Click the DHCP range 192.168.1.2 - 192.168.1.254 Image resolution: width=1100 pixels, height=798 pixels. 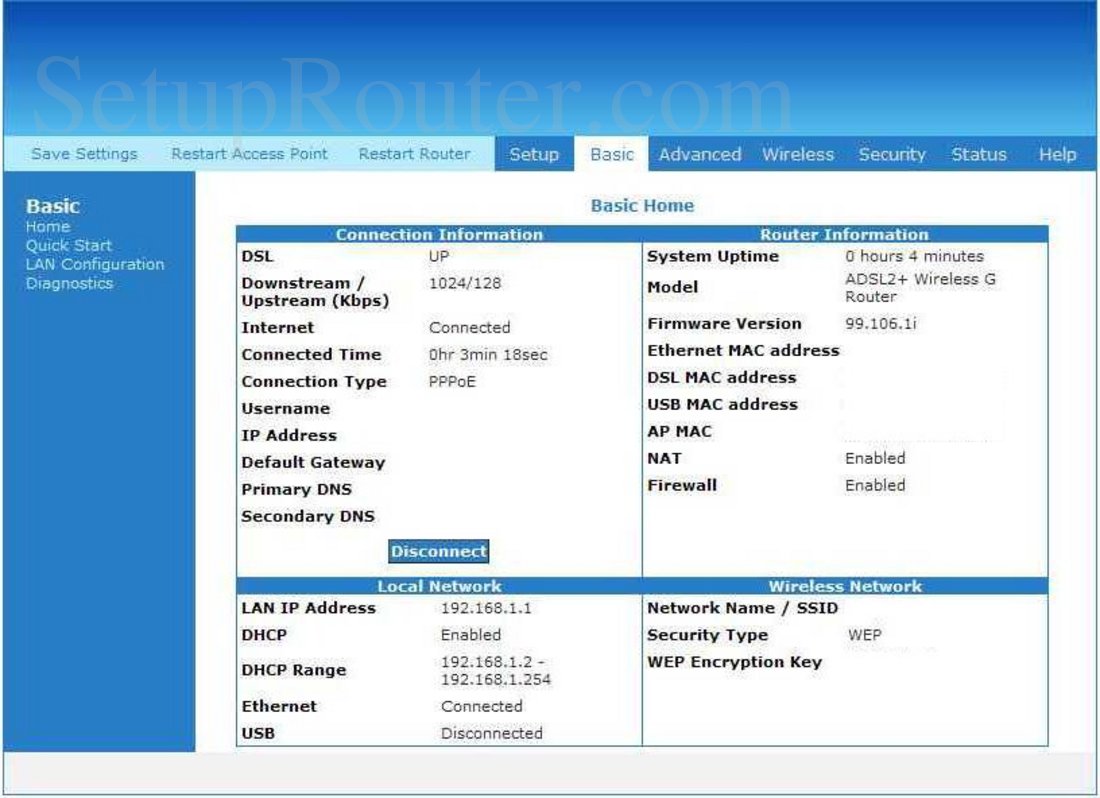(495, 670)
